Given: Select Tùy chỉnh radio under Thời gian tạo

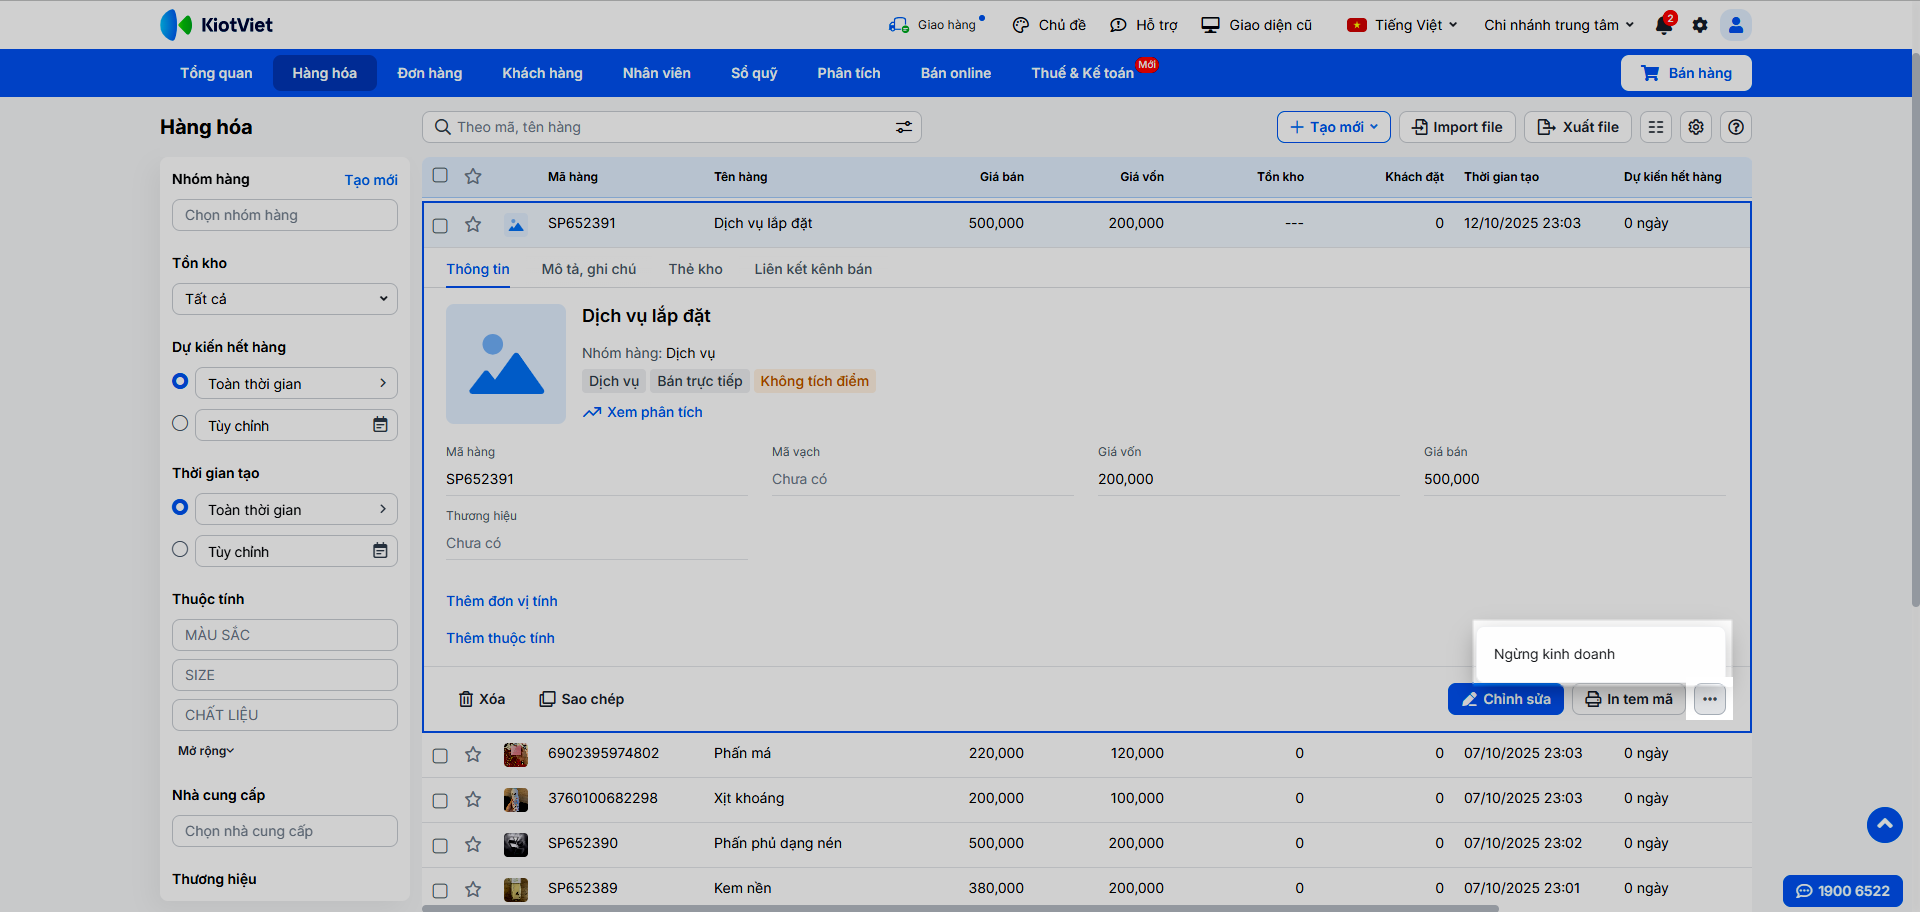Looking at the screenshot, I should 180,550.
